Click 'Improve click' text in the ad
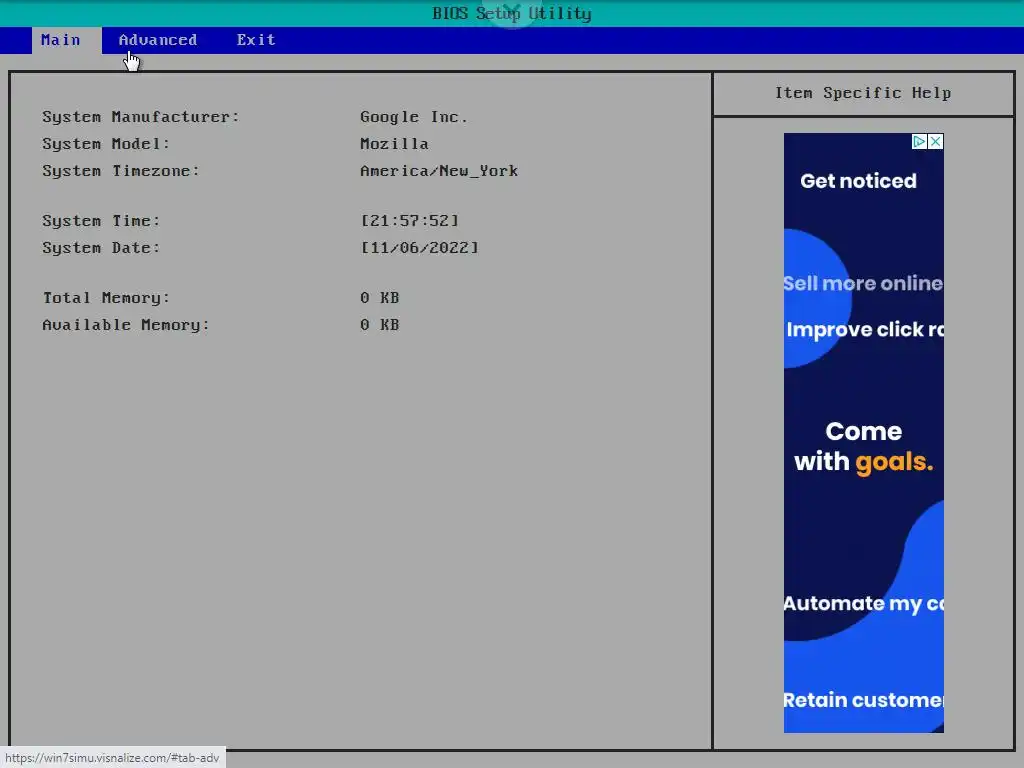The image size is (1024, 768). (x=856, y=330)
